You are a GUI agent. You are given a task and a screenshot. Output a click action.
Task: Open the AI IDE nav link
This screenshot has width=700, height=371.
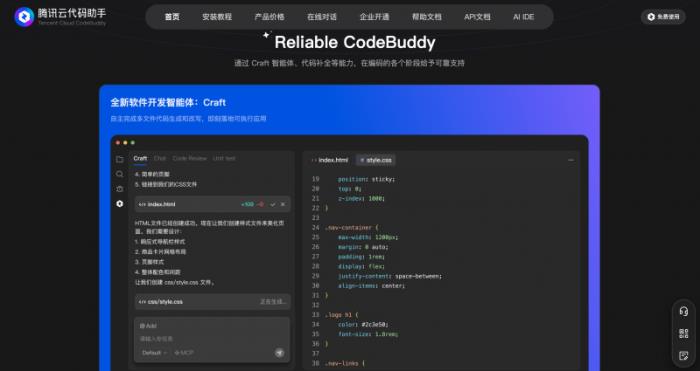tap(523, 17)
